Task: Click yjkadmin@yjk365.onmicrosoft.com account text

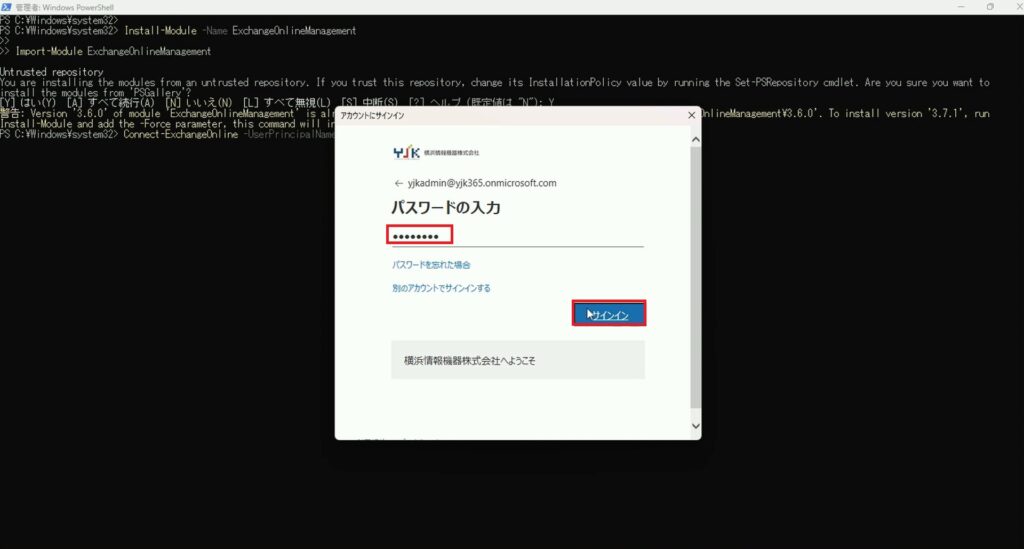Action: pyautogui.click(x=482, y=183)
